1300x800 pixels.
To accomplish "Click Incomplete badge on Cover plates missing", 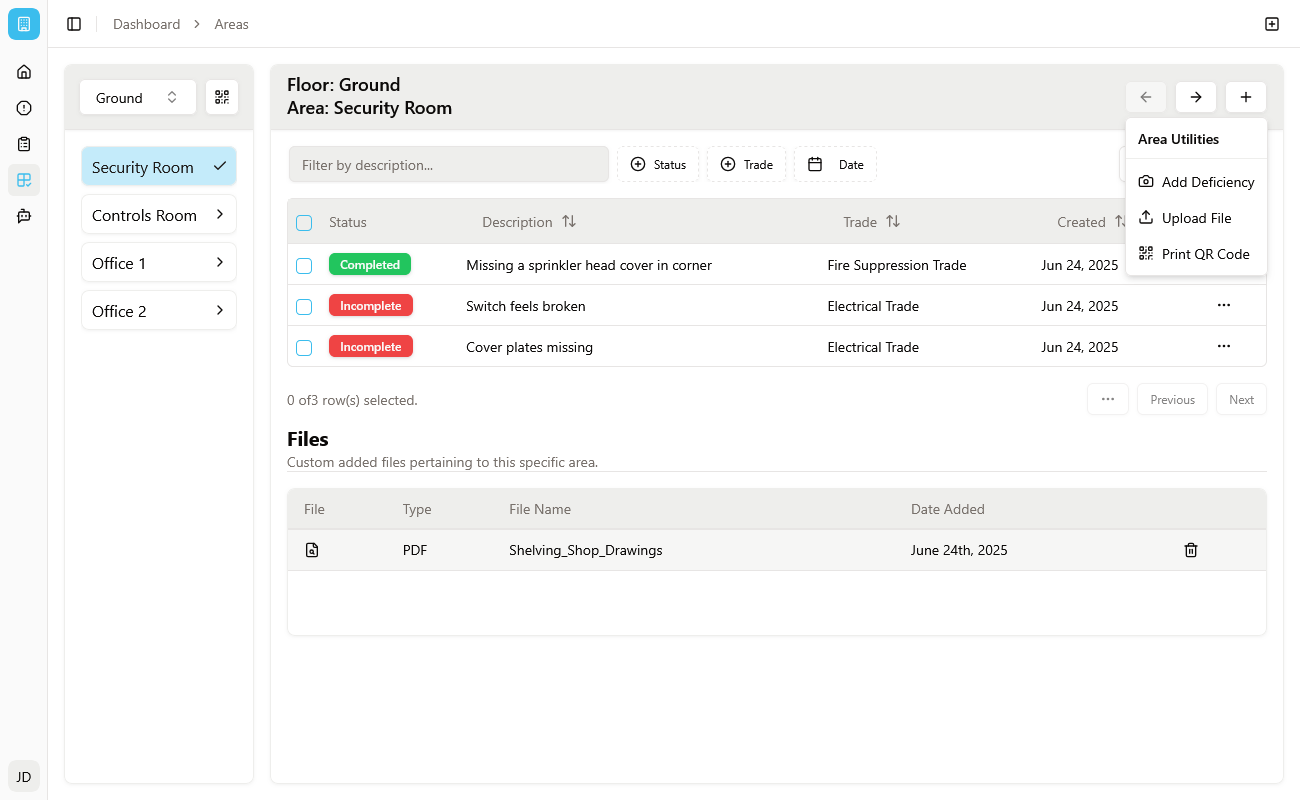I will pyautogui.click(x=371, y=347).
